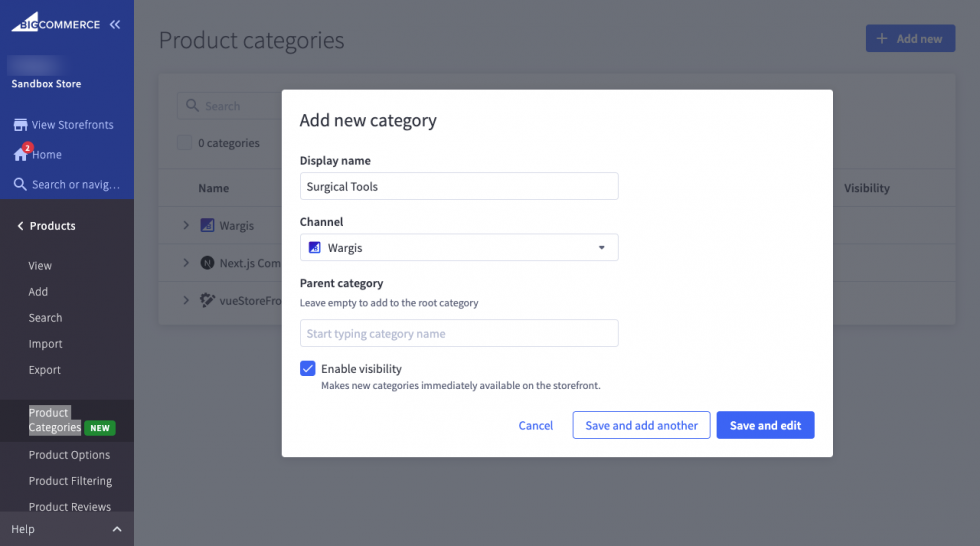Tick the select-all categories checkbox
Image resolution: width=980 pixels, height=546 pixels.
pos(185,143)
